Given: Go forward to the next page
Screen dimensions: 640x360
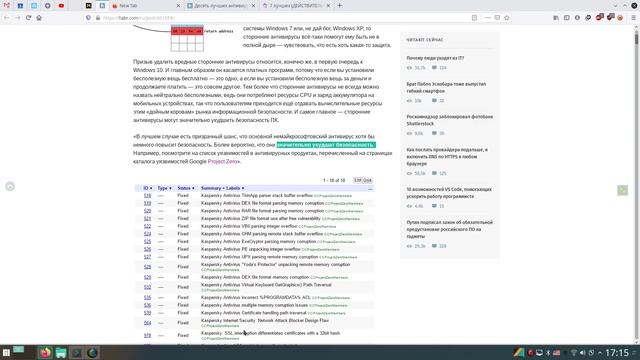Looking at the screenshot, I should (x=18, y=18).
